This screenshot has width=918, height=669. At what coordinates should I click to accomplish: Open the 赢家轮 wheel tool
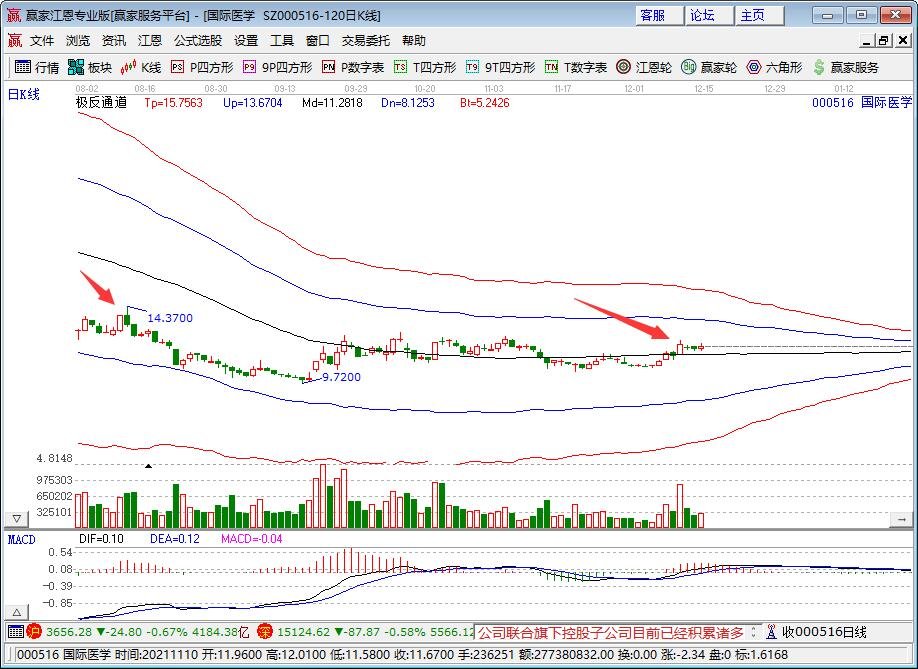pyautogui.click(x=709, y=67)
